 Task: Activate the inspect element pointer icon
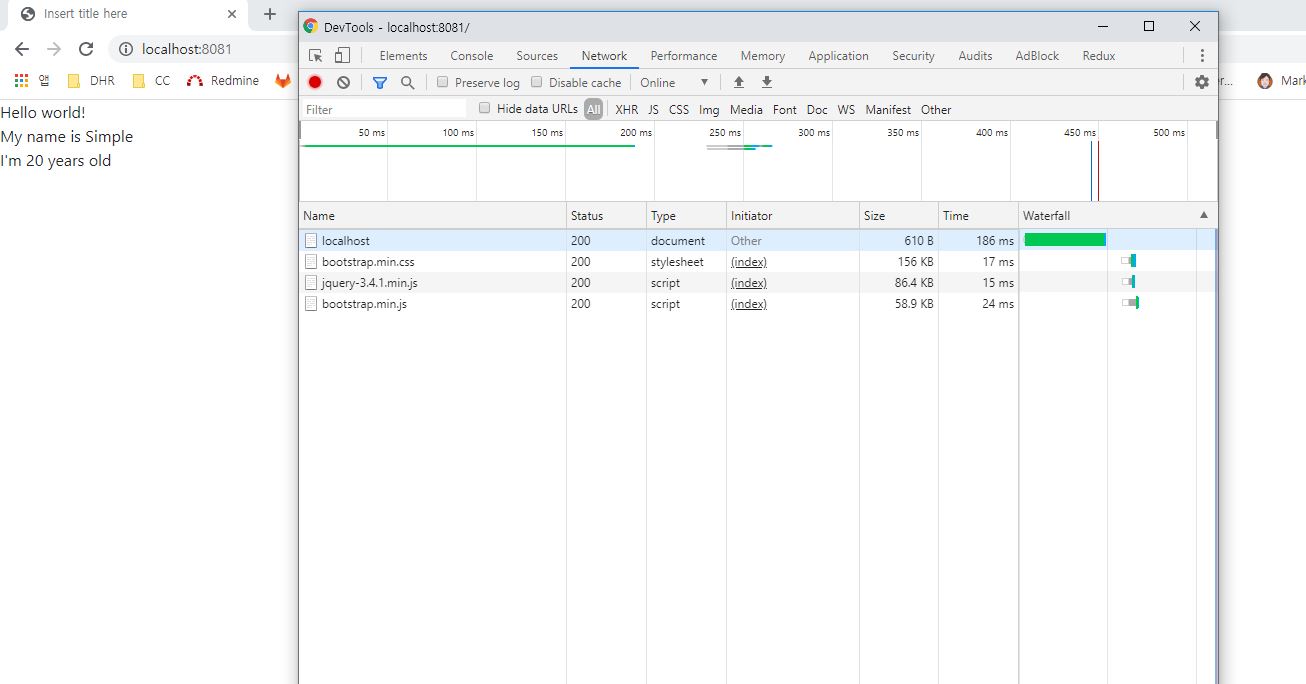click(316, 55)
